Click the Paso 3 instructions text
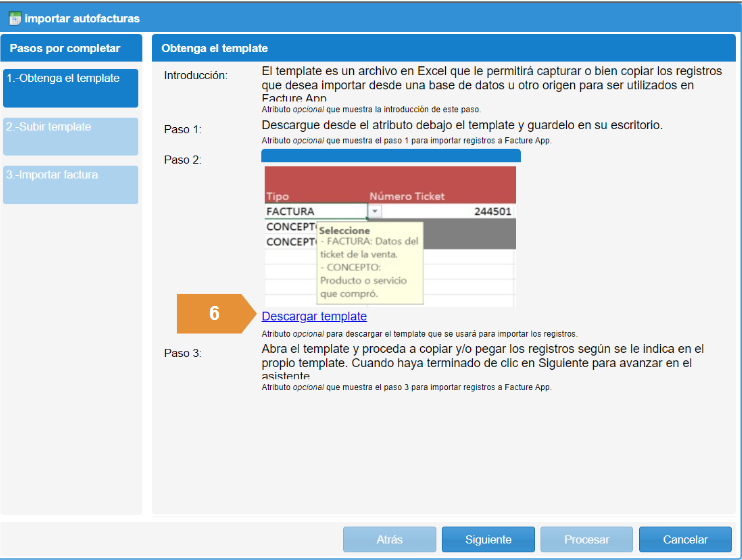Screen dimensions: 742x560 point(482,363)
